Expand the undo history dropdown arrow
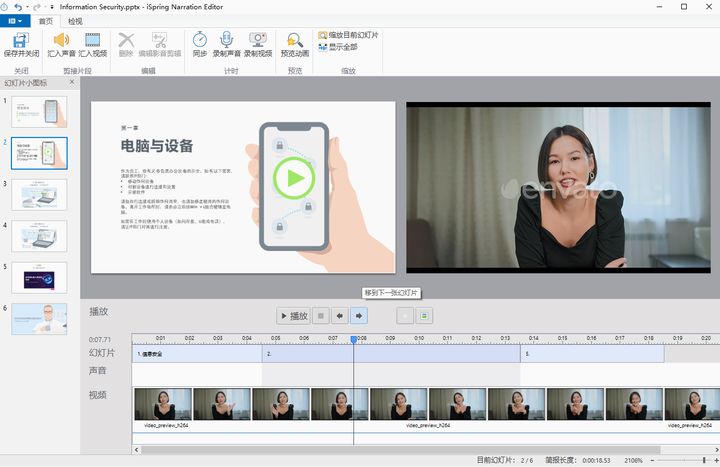 point(27,7)
